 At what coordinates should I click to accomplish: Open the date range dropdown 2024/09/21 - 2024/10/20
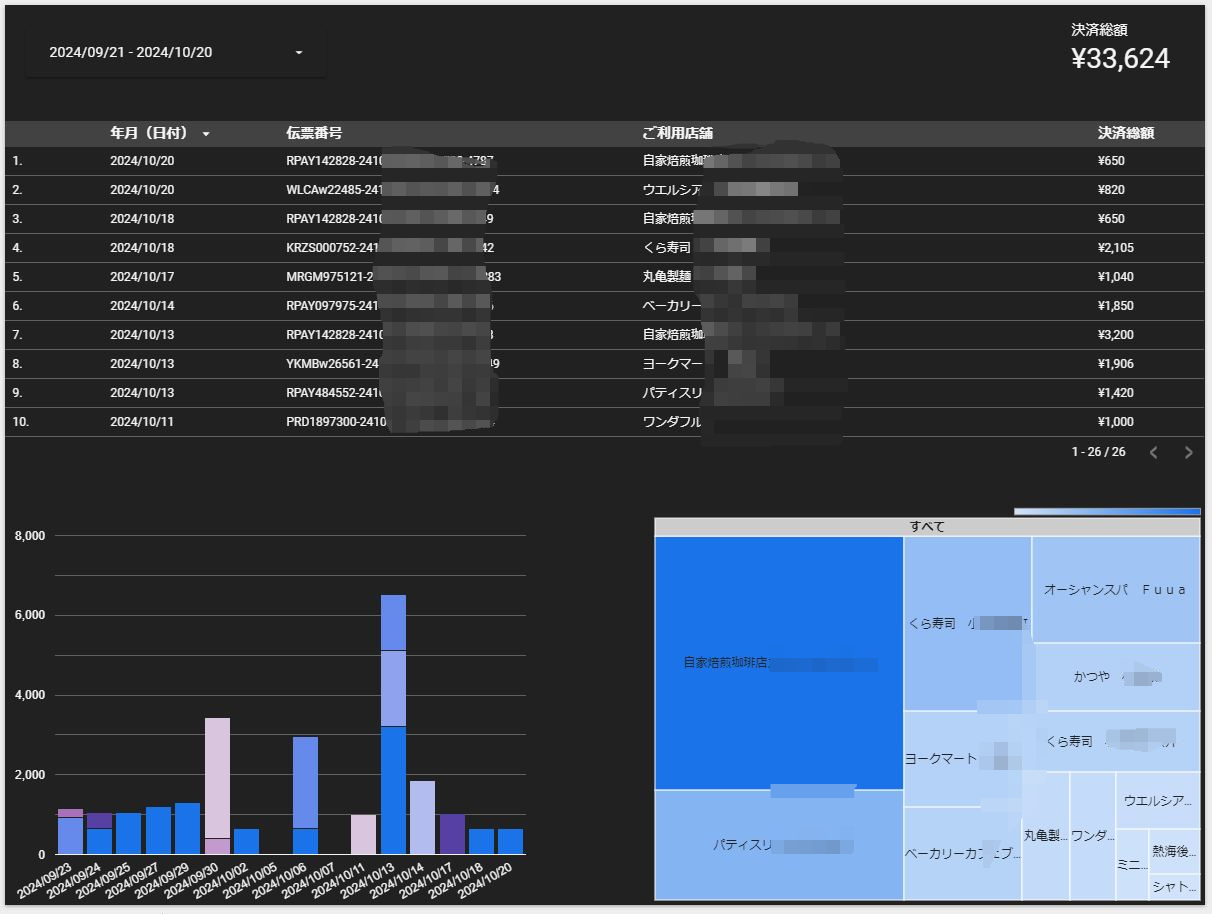pyautogui.click(x=175, y=53)
